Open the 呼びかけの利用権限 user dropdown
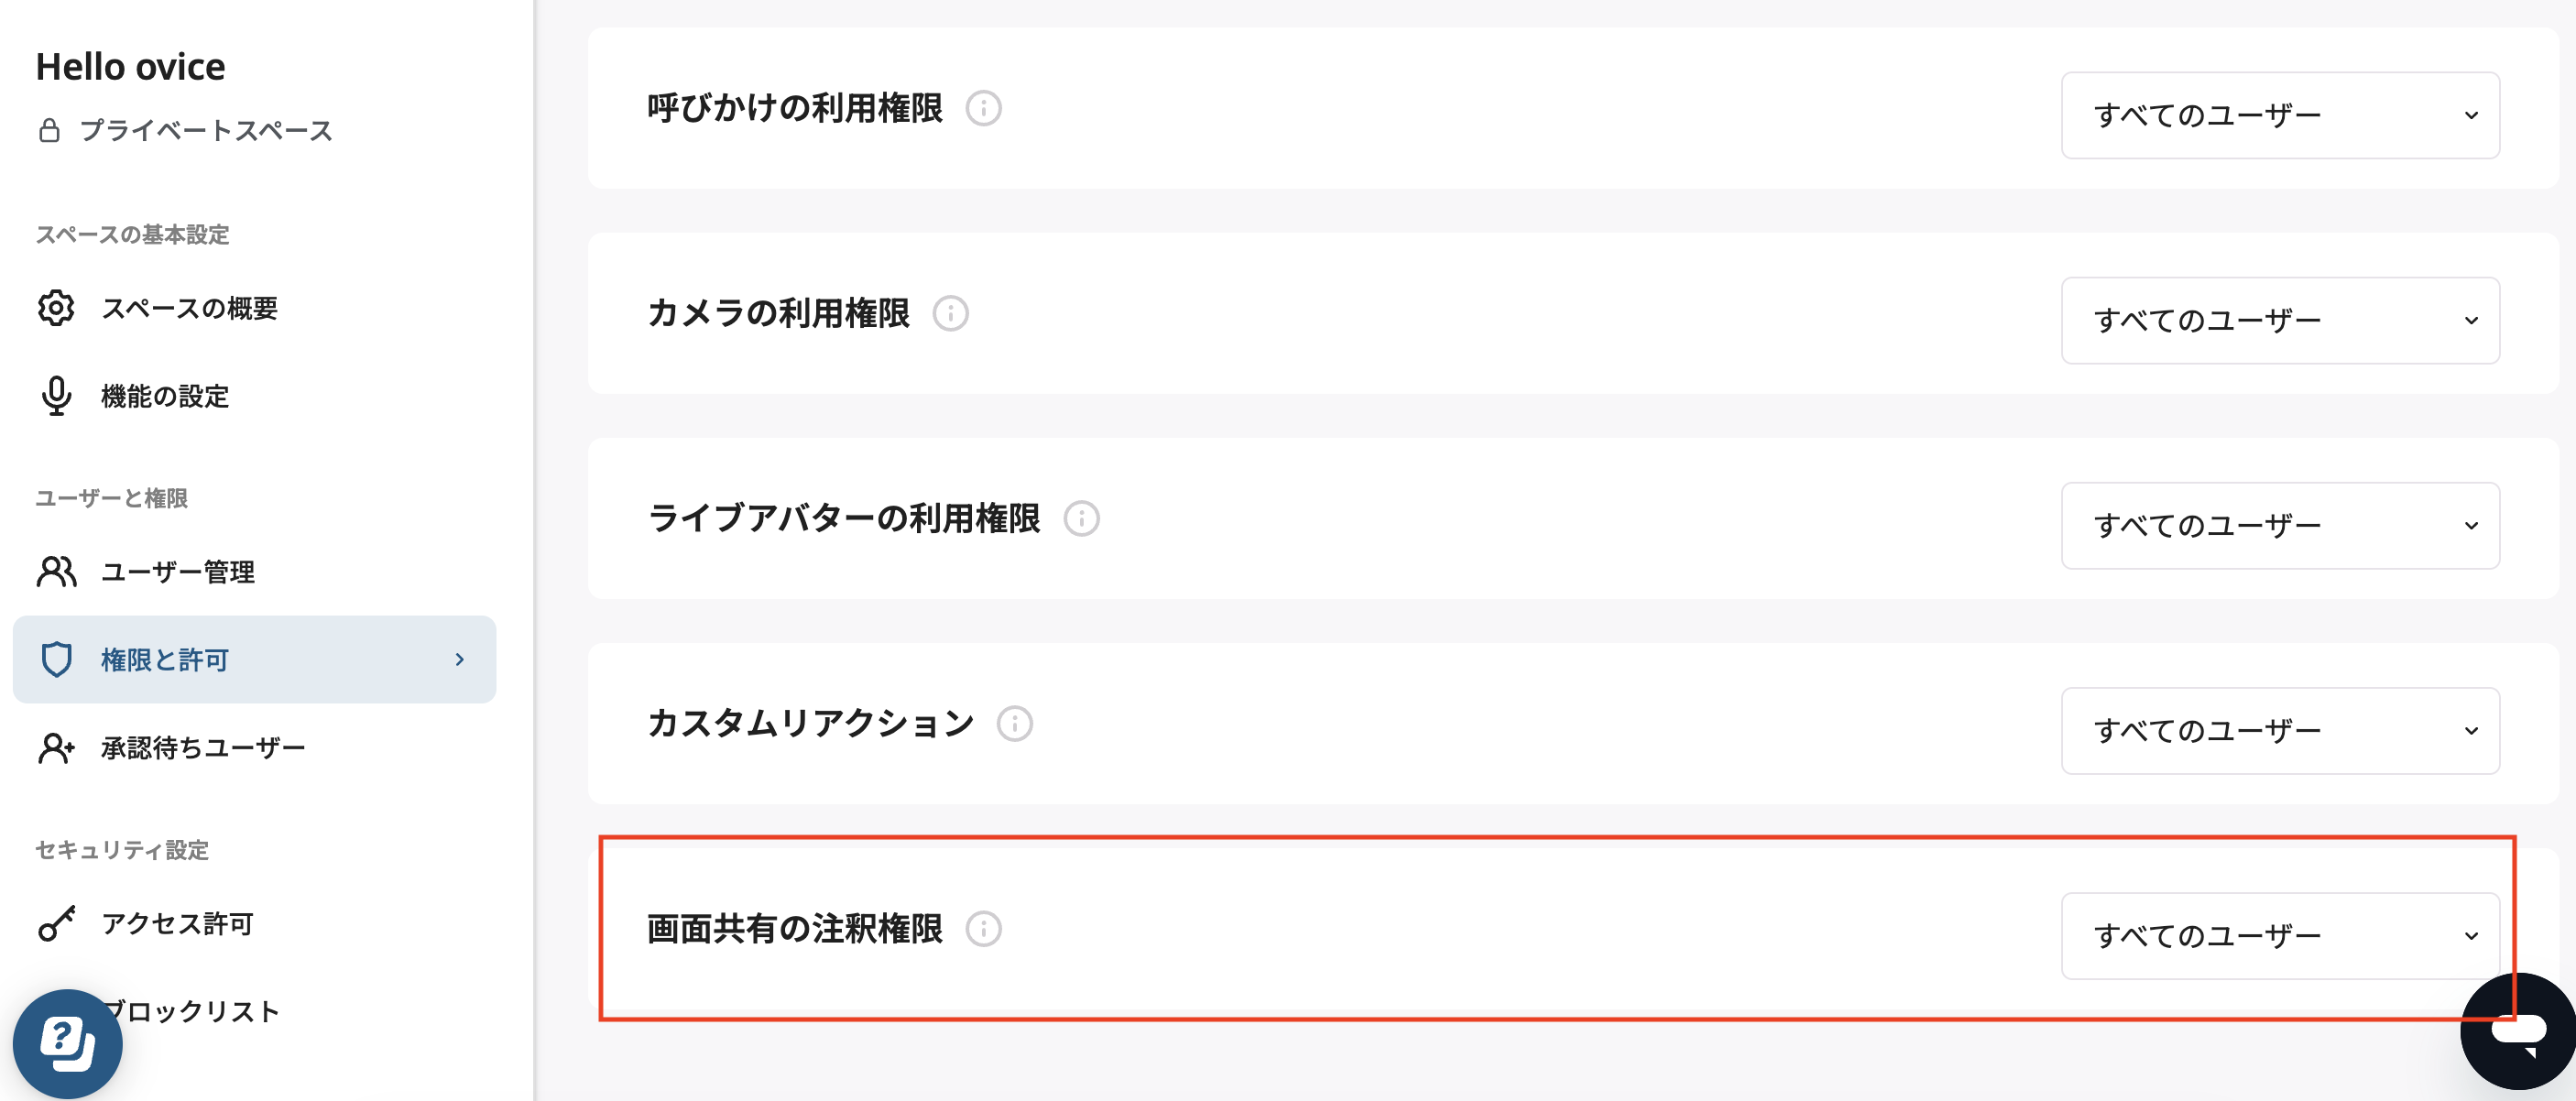Screen dimensions: 2576x1101 pos(2280,115)
